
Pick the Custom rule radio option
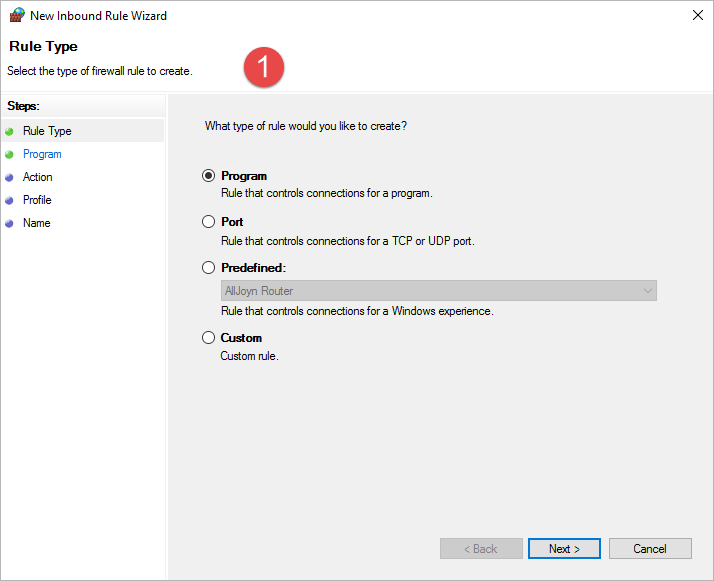[209, 338]
